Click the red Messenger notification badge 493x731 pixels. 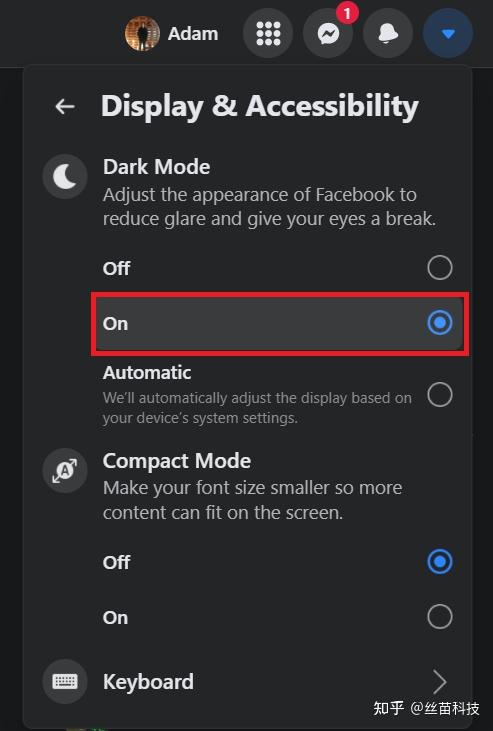(347, 14)
